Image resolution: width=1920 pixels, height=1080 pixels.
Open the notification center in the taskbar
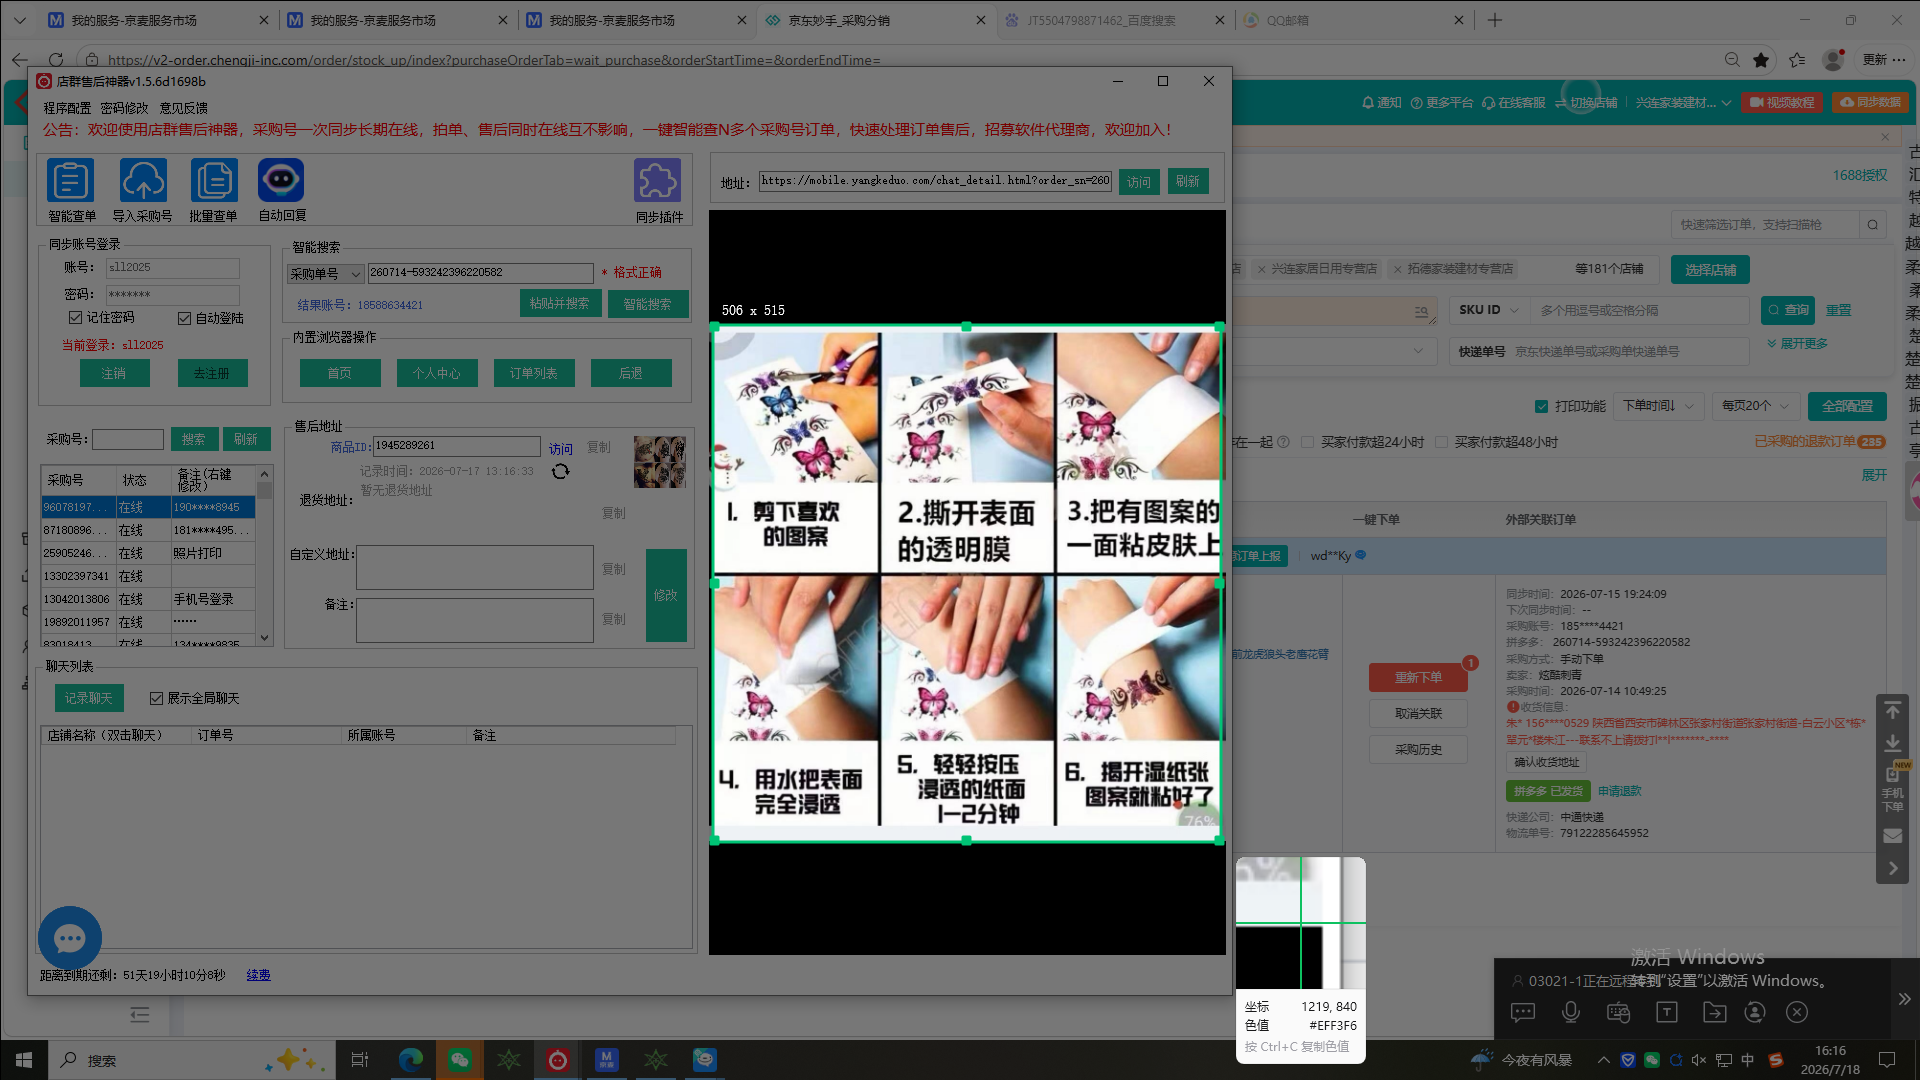pyautogui.click(x=1887, y=1060)
